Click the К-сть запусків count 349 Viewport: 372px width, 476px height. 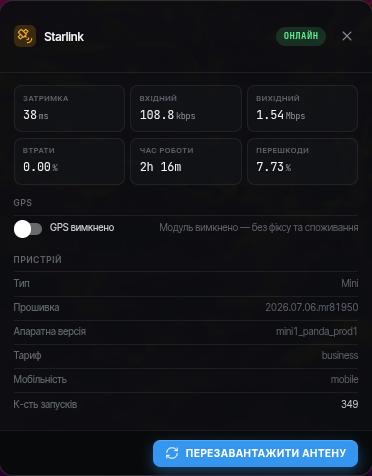pyautogui.click(x=350, y=404)
